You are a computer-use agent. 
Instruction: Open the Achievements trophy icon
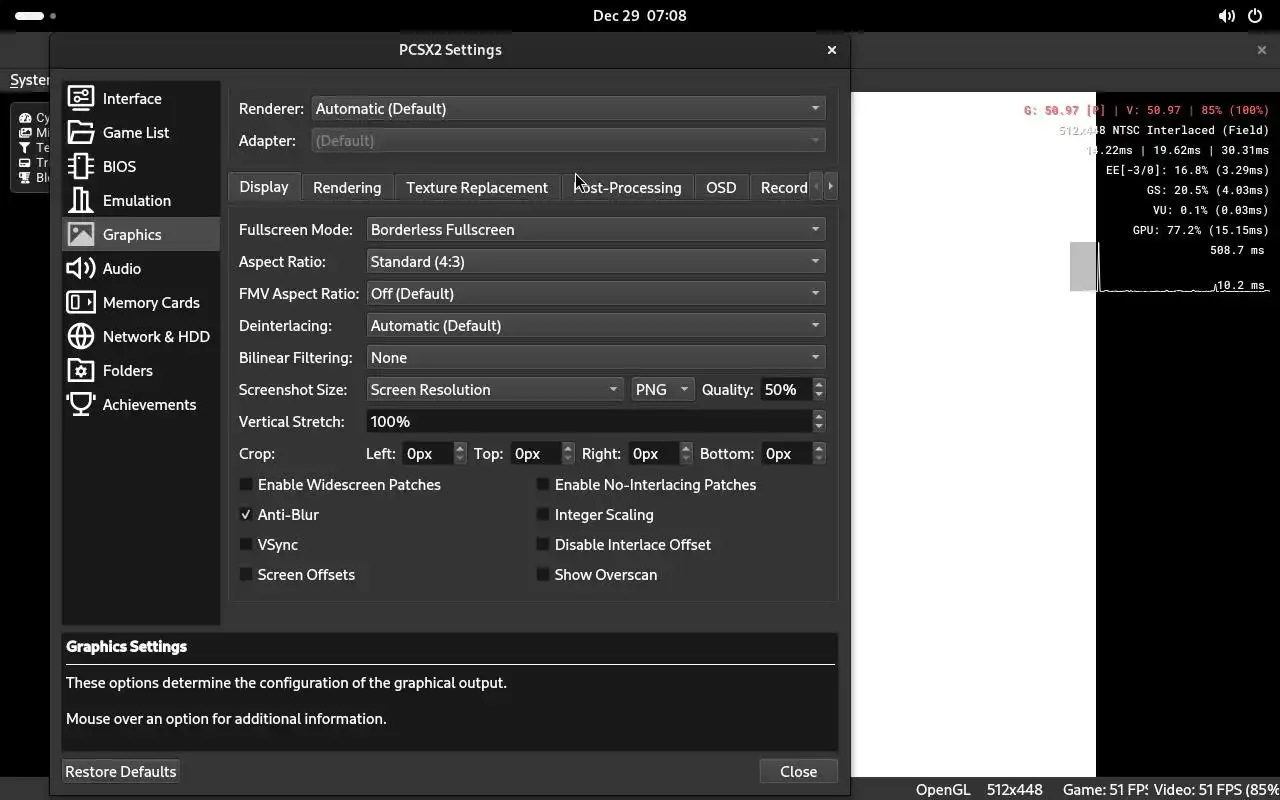click(81, 404)
